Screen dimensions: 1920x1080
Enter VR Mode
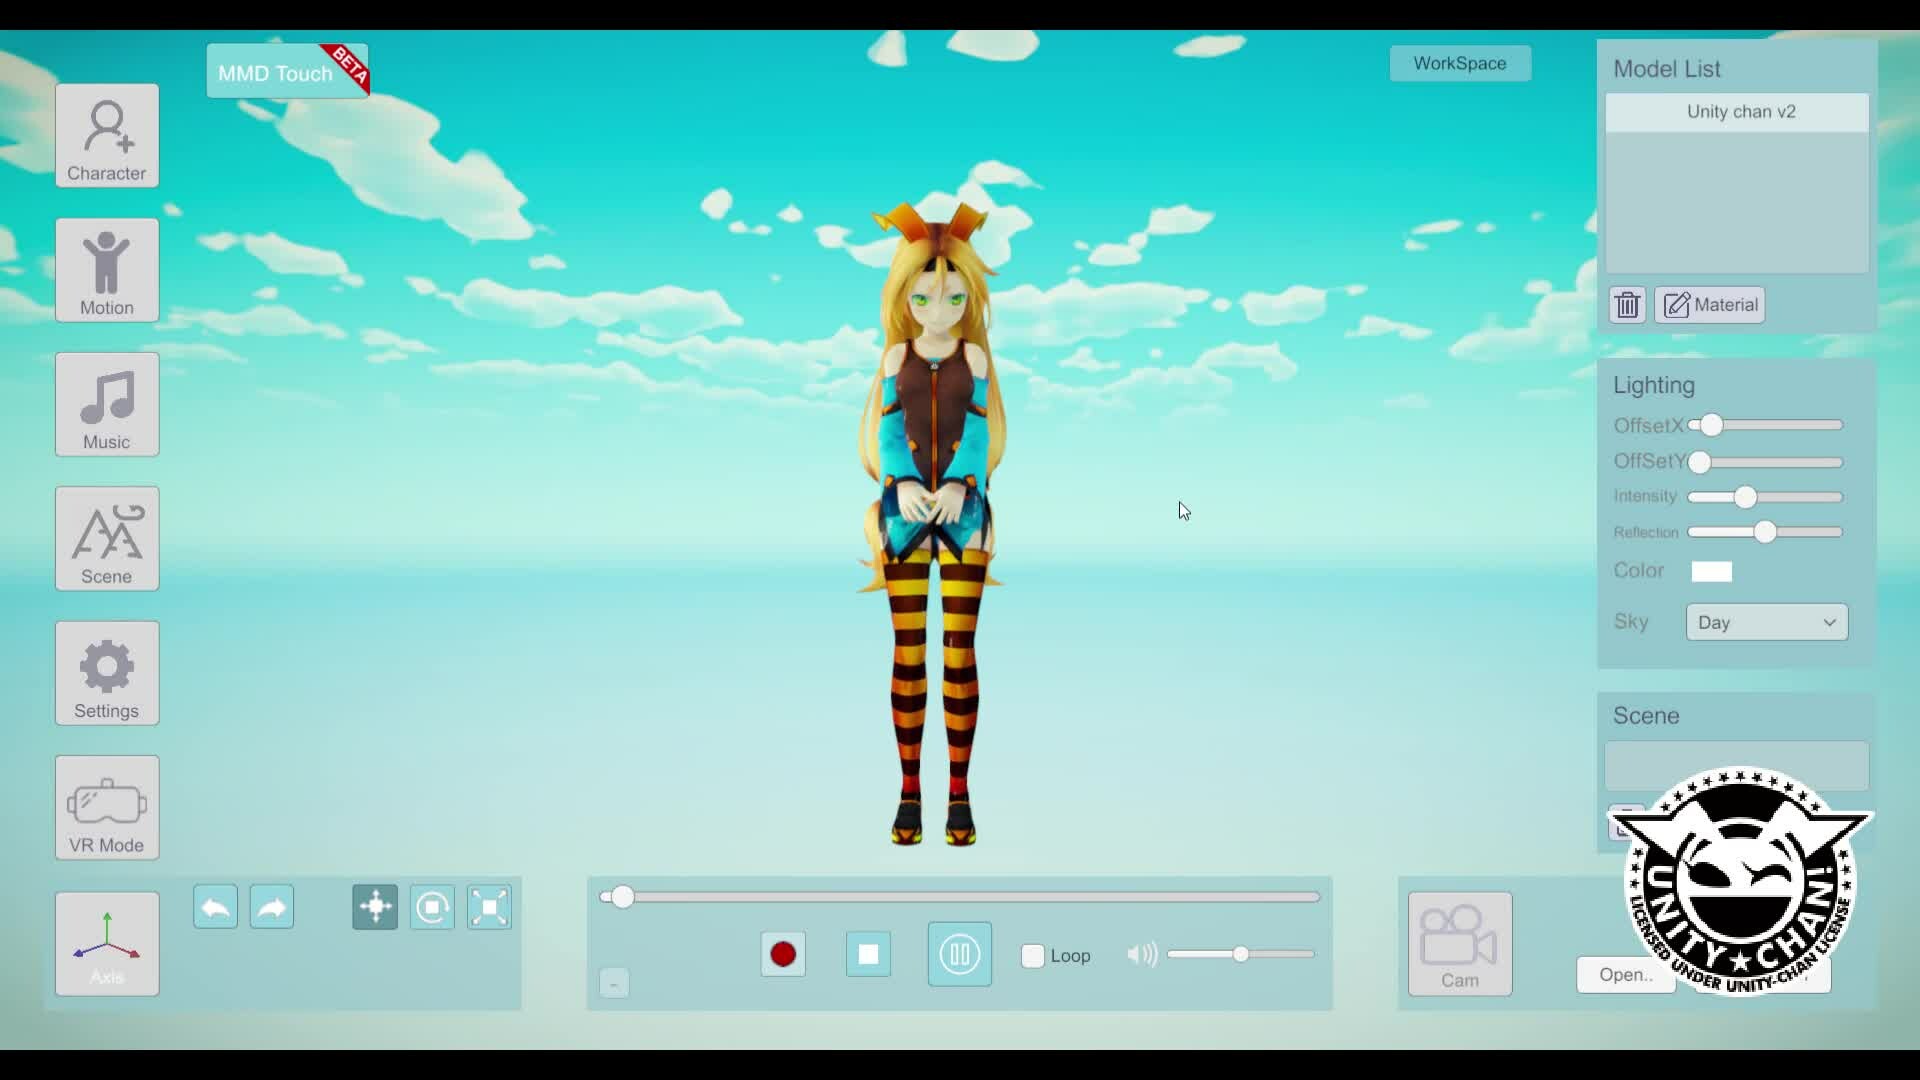click(107, 808)
